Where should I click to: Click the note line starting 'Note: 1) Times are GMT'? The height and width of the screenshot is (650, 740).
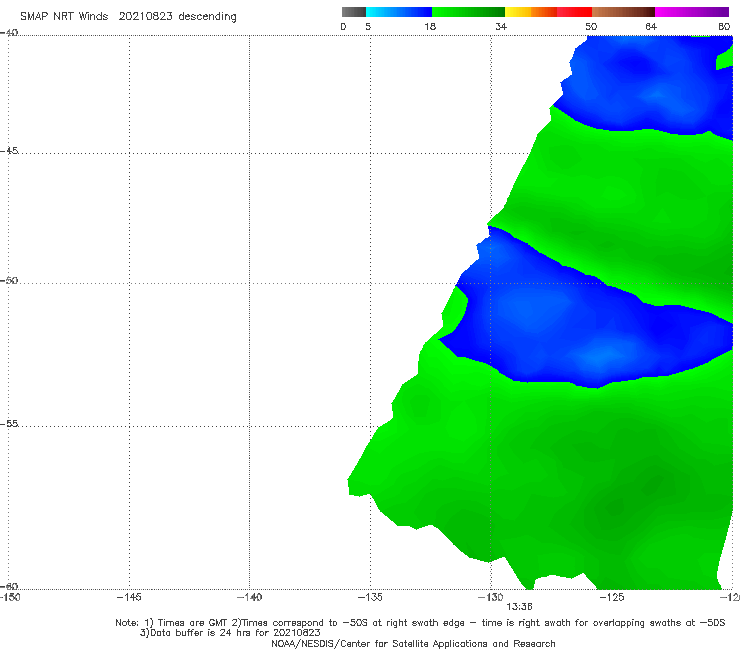coord(420,623)
